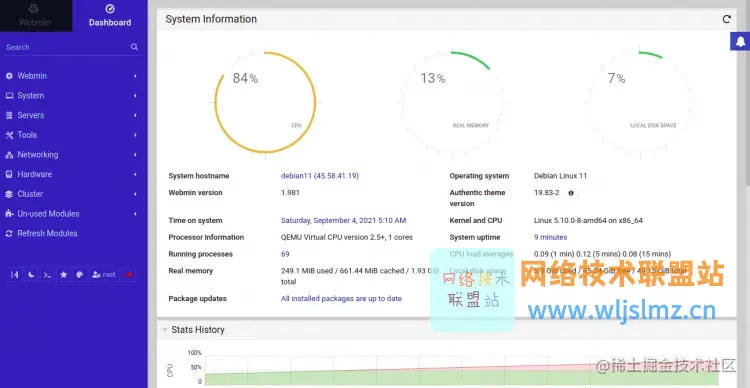Click the Servers stack icon

(9, 115)
